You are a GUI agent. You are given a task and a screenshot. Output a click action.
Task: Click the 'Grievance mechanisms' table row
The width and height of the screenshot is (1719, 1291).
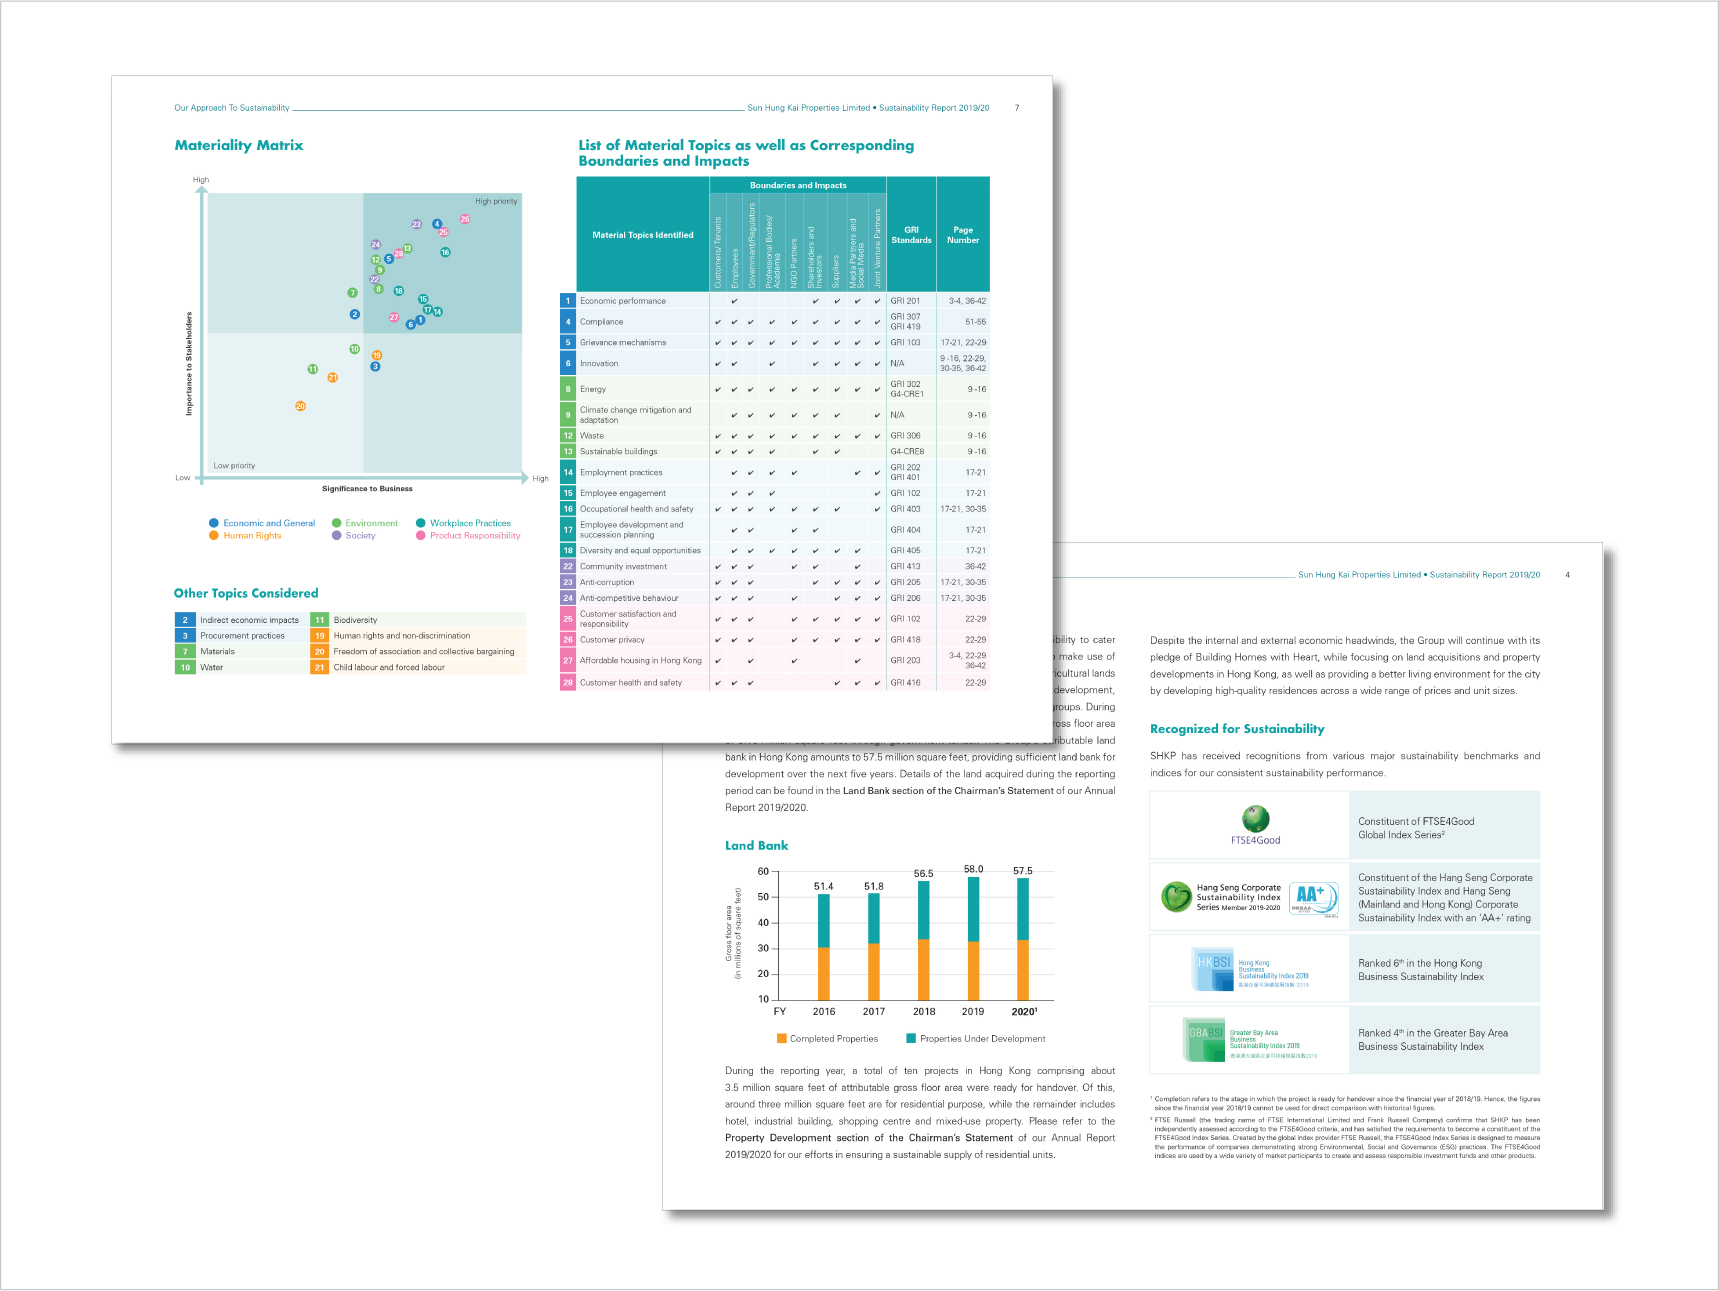775,342
